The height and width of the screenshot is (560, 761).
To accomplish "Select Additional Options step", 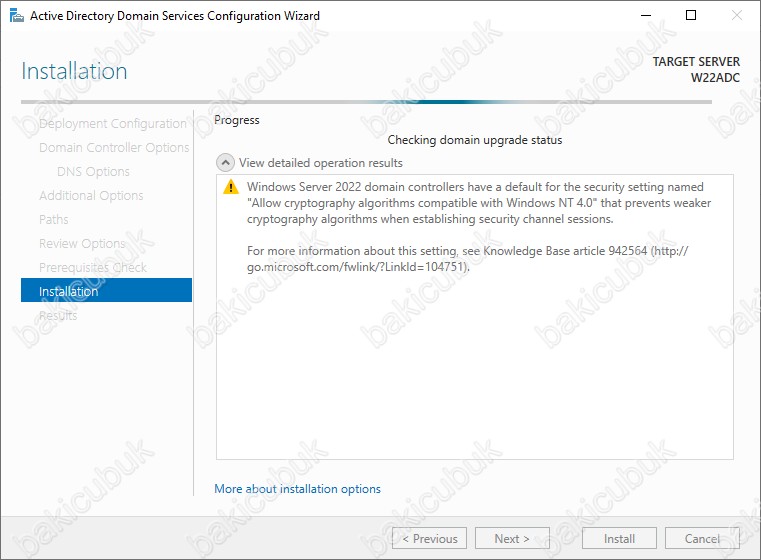I will (91, 196).
